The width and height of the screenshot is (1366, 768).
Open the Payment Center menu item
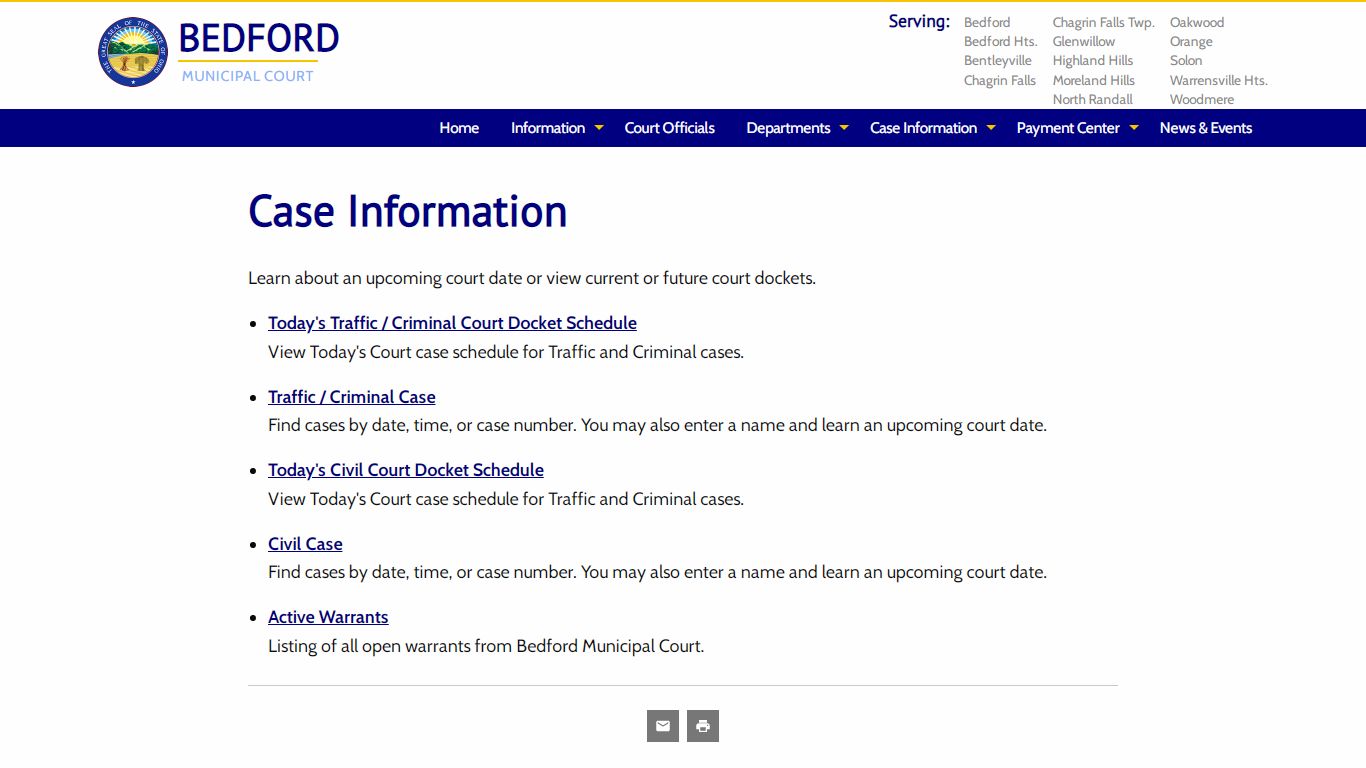coord(1068,128)
